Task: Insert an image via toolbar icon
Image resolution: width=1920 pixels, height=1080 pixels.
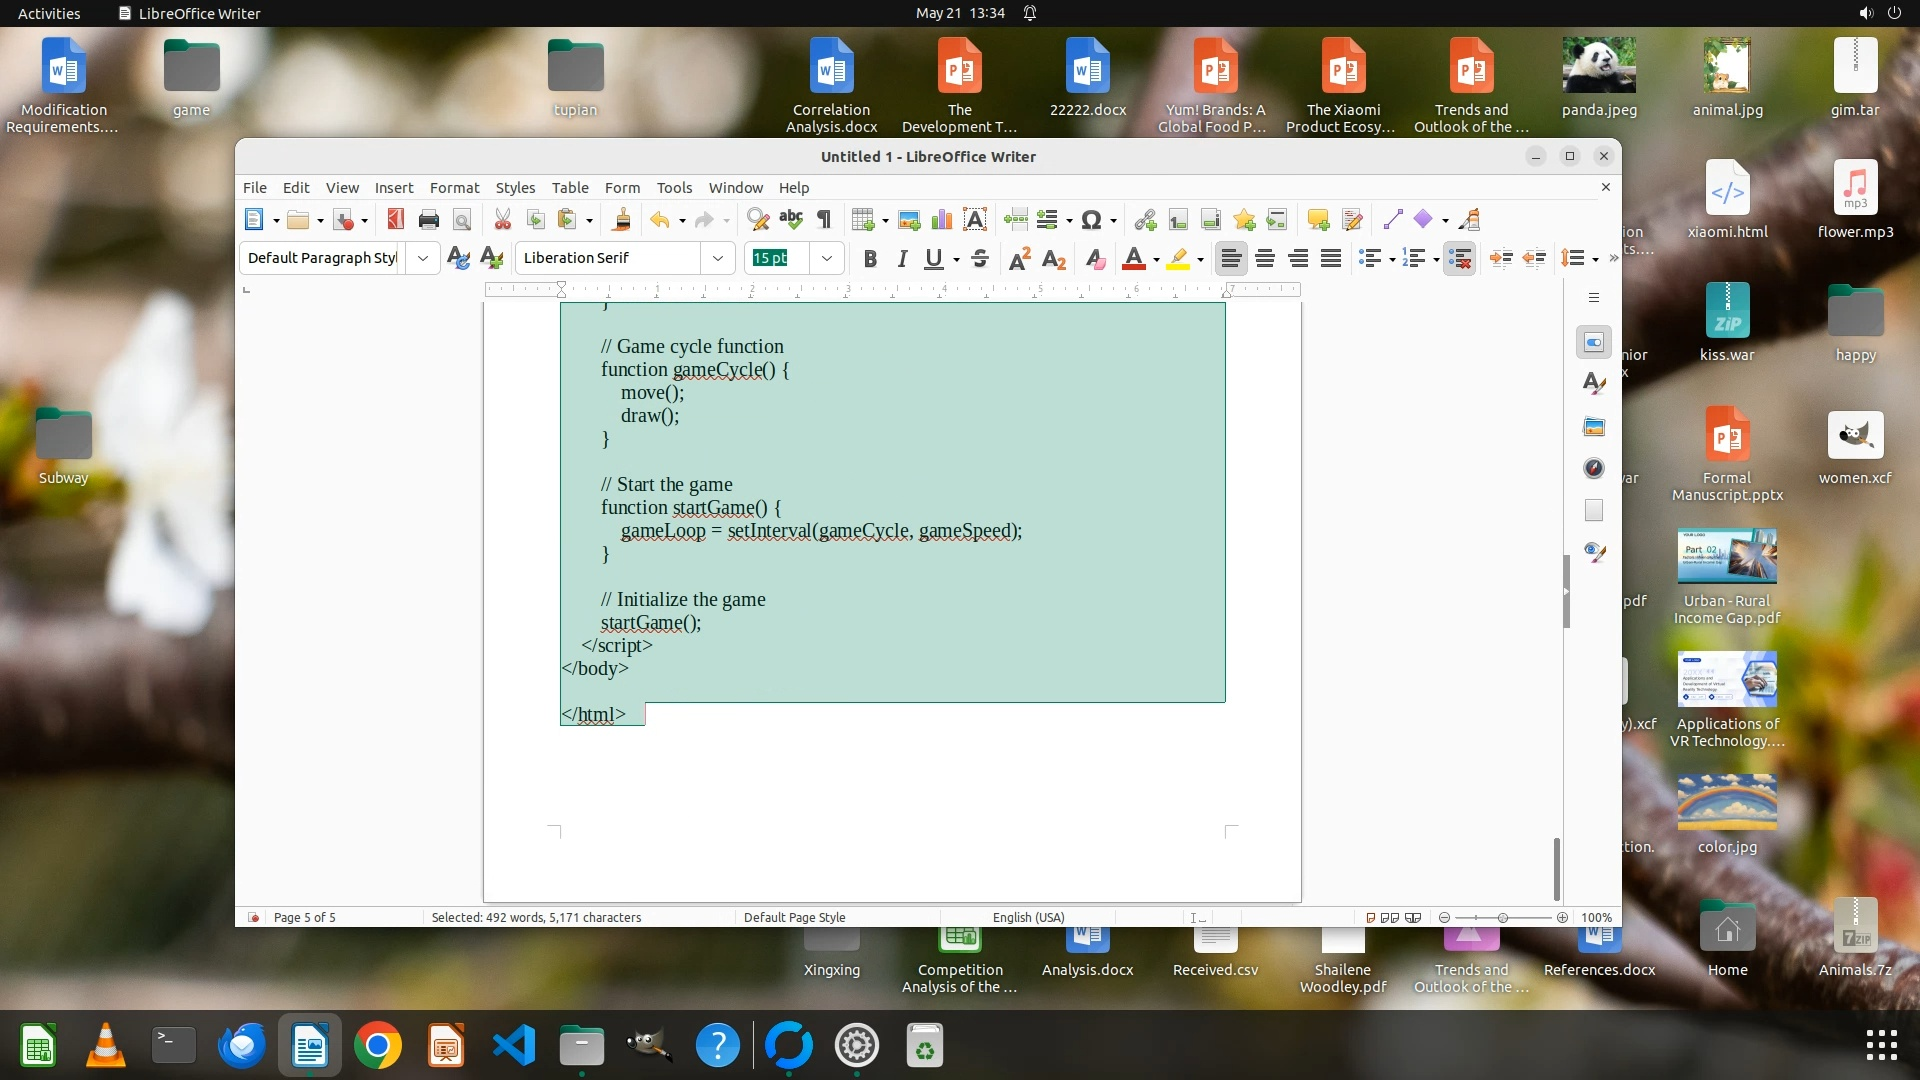Action: (909, 220)
